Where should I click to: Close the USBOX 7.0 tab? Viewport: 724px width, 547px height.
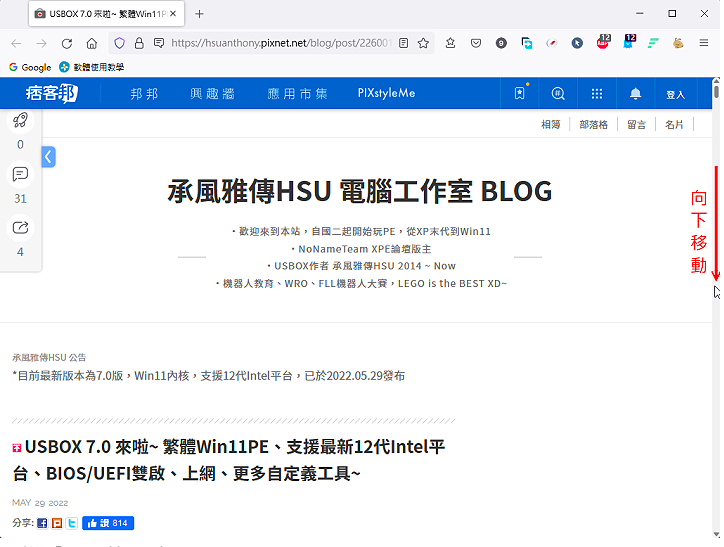tap(173, 14)
